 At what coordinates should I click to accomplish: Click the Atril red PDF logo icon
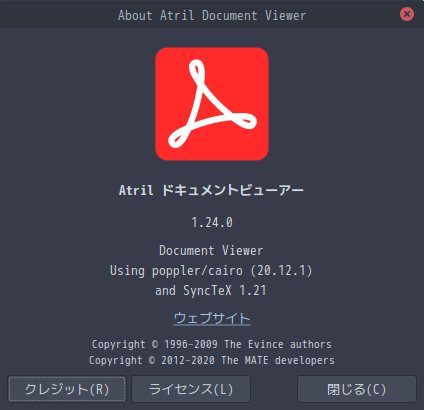pyautogui.click(x=212, y=104)
